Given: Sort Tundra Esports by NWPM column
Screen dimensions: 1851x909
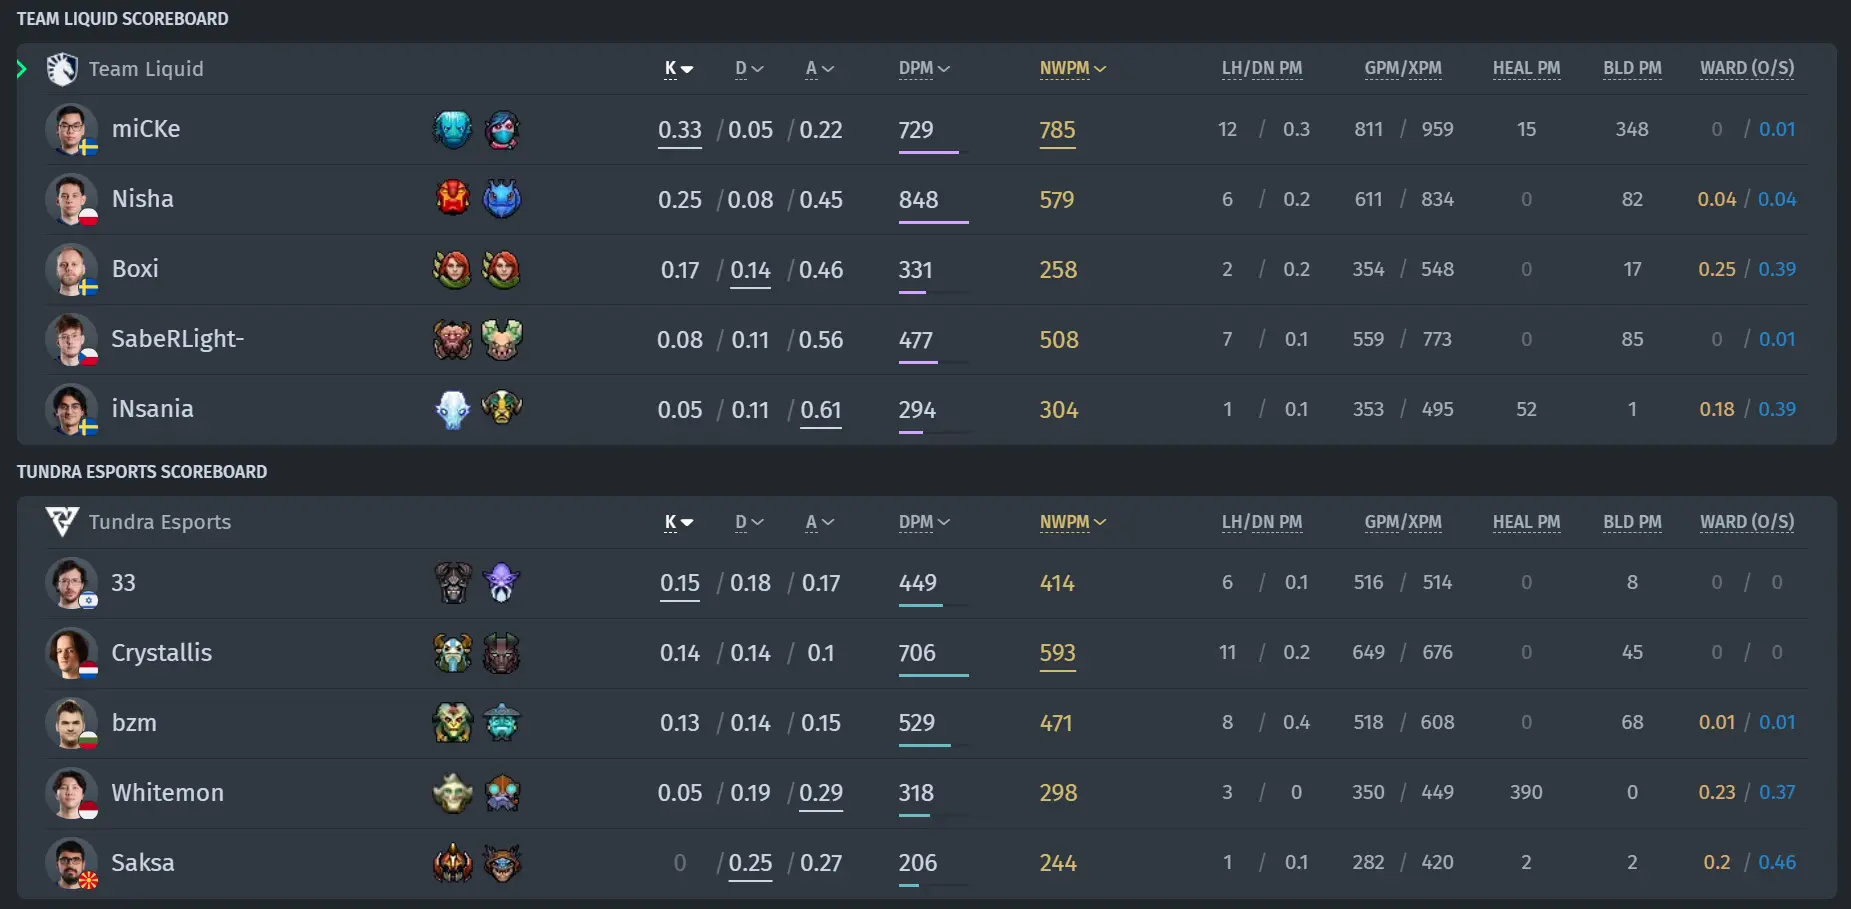Looking at the screenshot, I should pos(1073,522).
